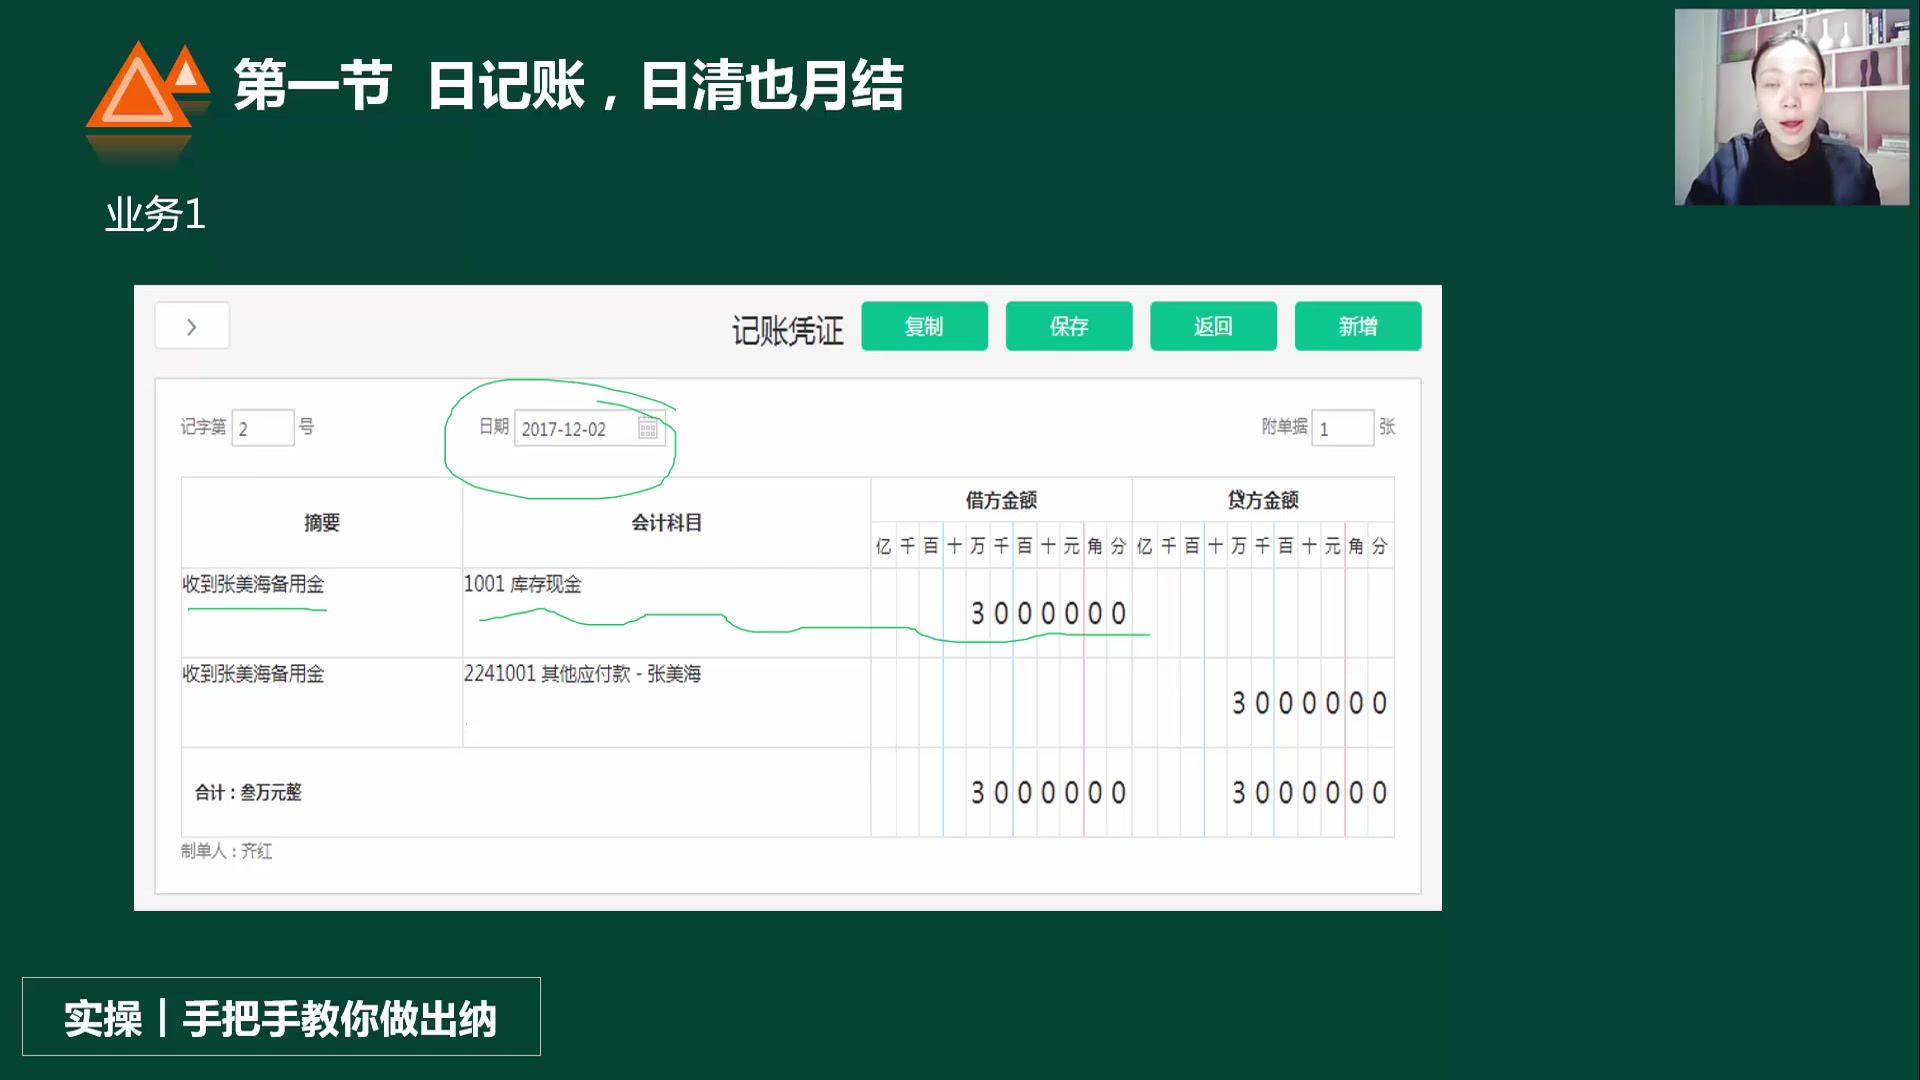Screen dimensions: 1920x1080
Task: Open the calendar date picker icon
Action: [648, 428]
